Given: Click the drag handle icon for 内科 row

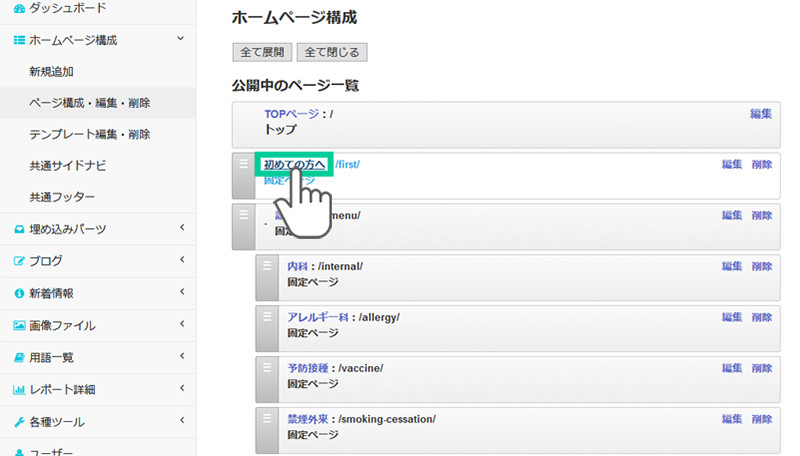Looking at the screenshot, I should coord(267,265).
